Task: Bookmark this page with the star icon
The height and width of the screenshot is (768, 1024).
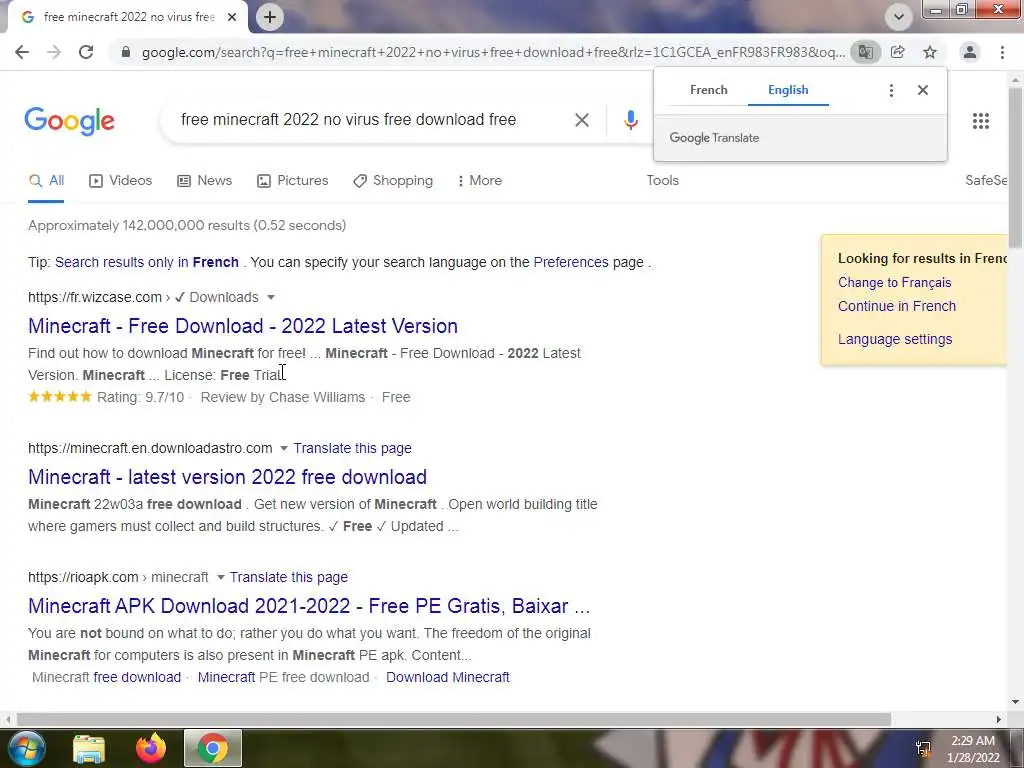Action: pos(930,52)
